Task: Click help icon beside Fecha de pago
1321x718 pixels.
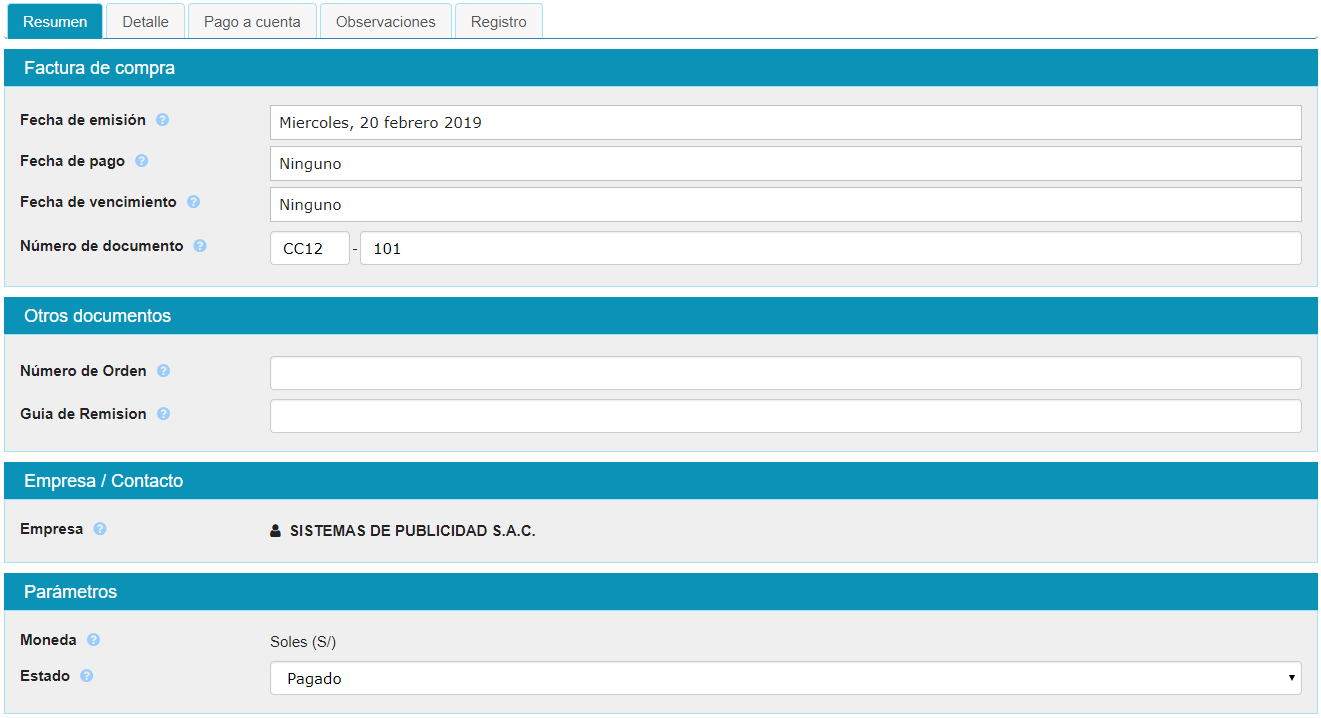Action: (142, 161)
